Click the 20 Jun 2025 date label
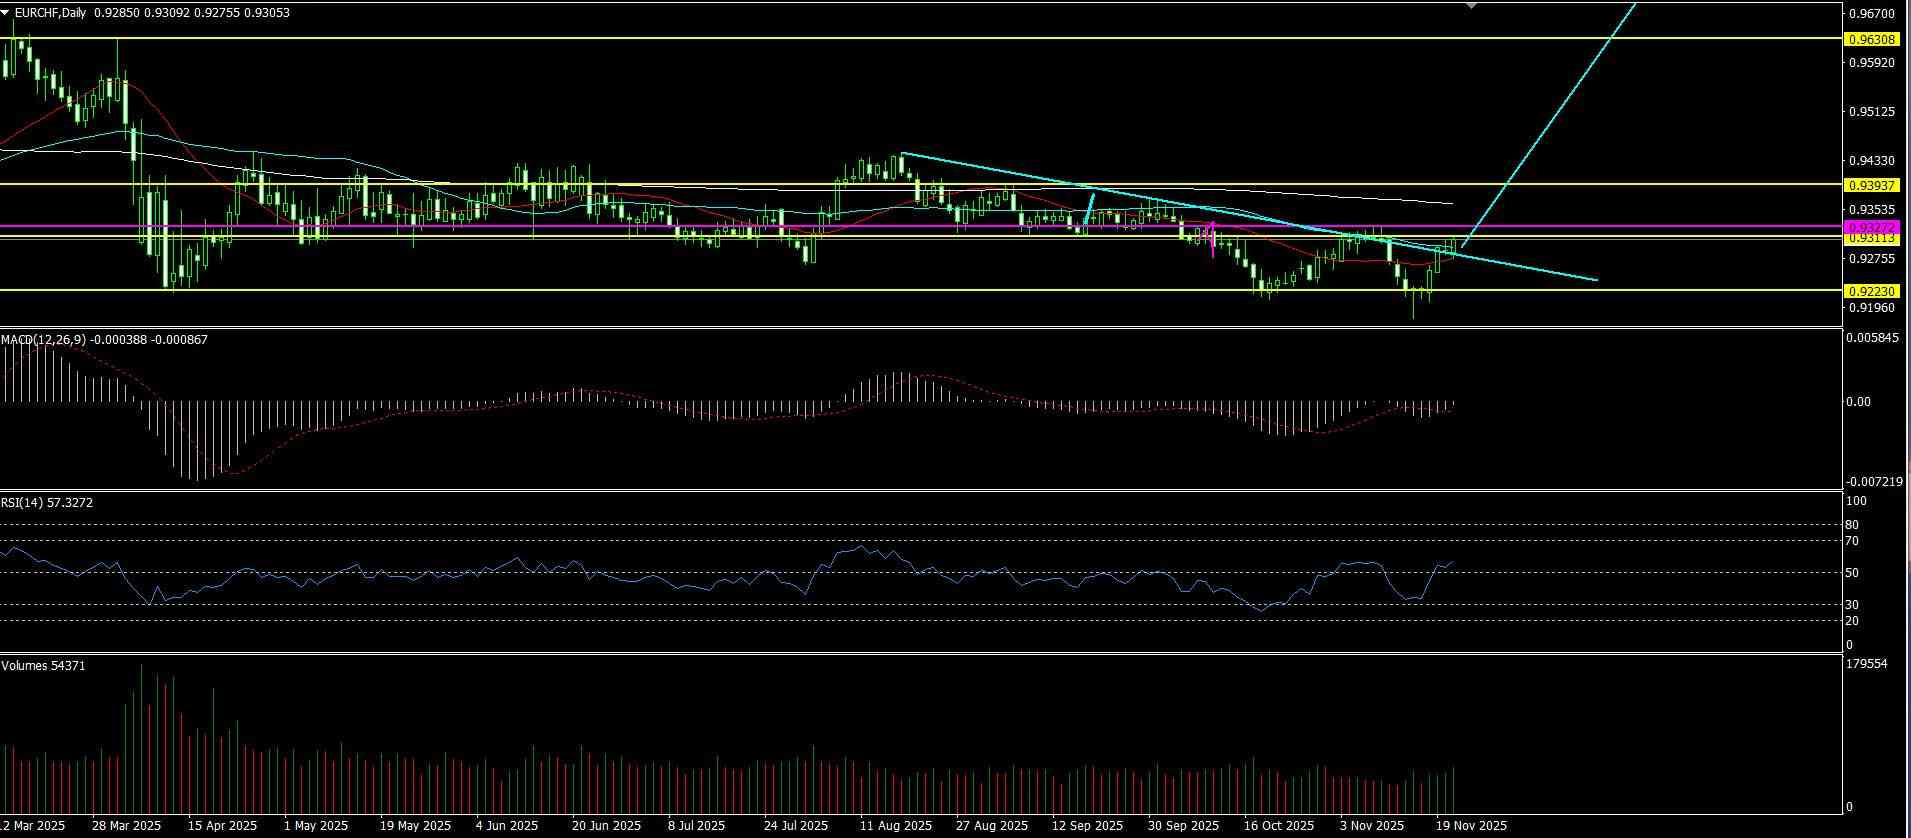This screenshot has width=1911, height=838. point(606,826)
